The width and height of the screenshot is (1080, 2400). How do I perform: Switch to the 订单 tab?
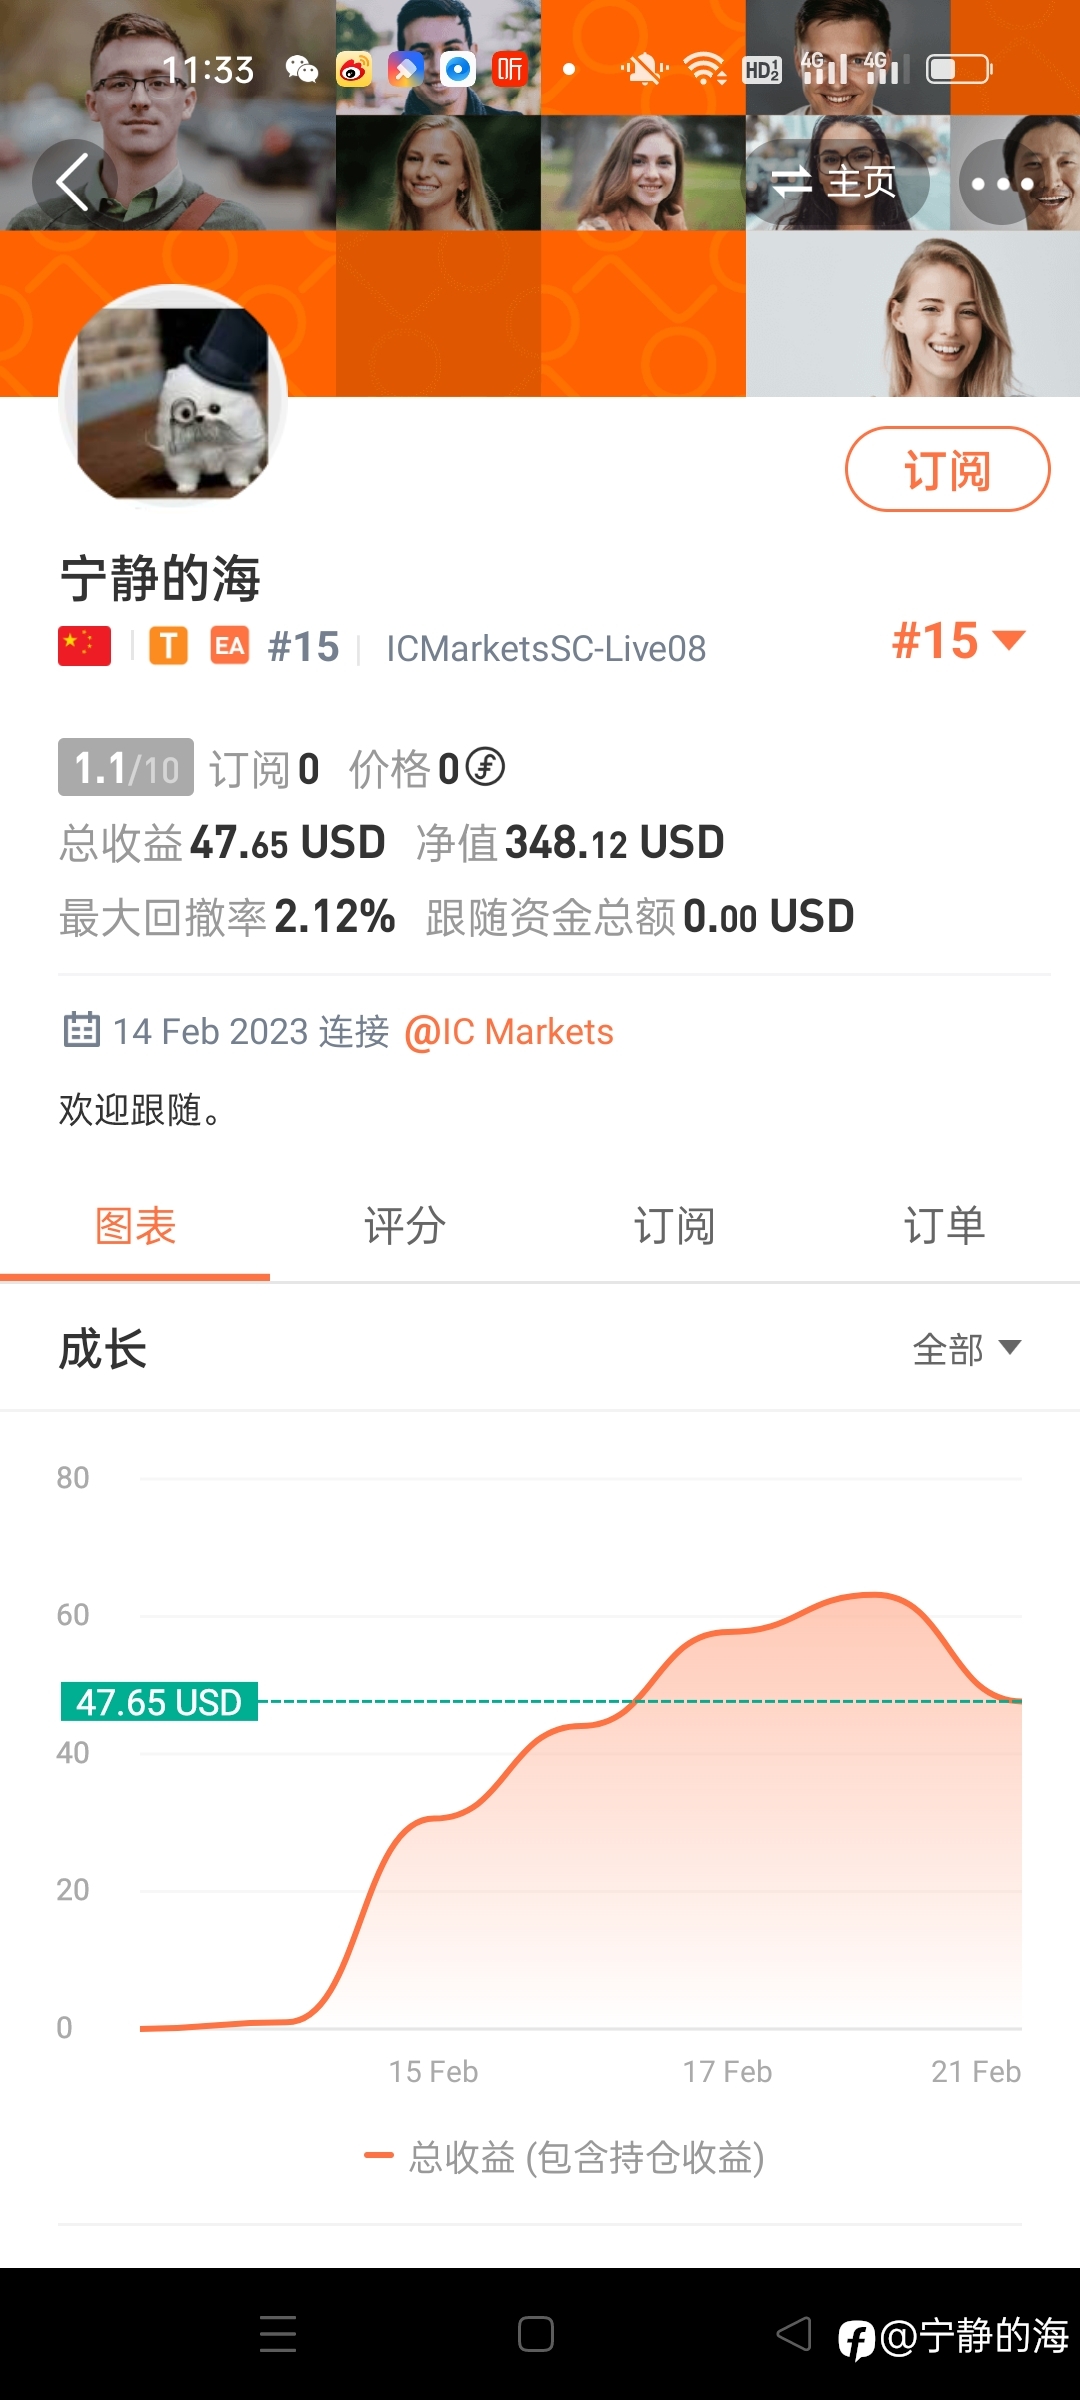[x=945, y=1226]
